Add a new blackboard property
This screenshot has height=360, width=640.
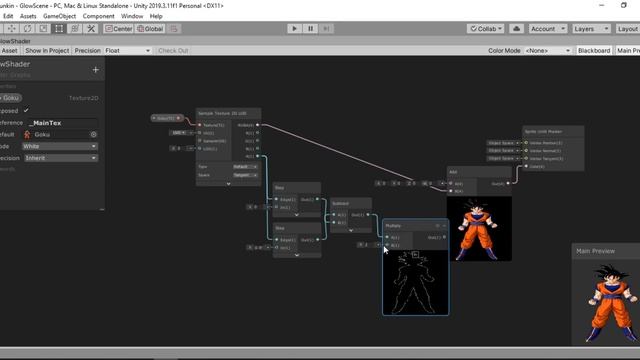click(96, 70)
